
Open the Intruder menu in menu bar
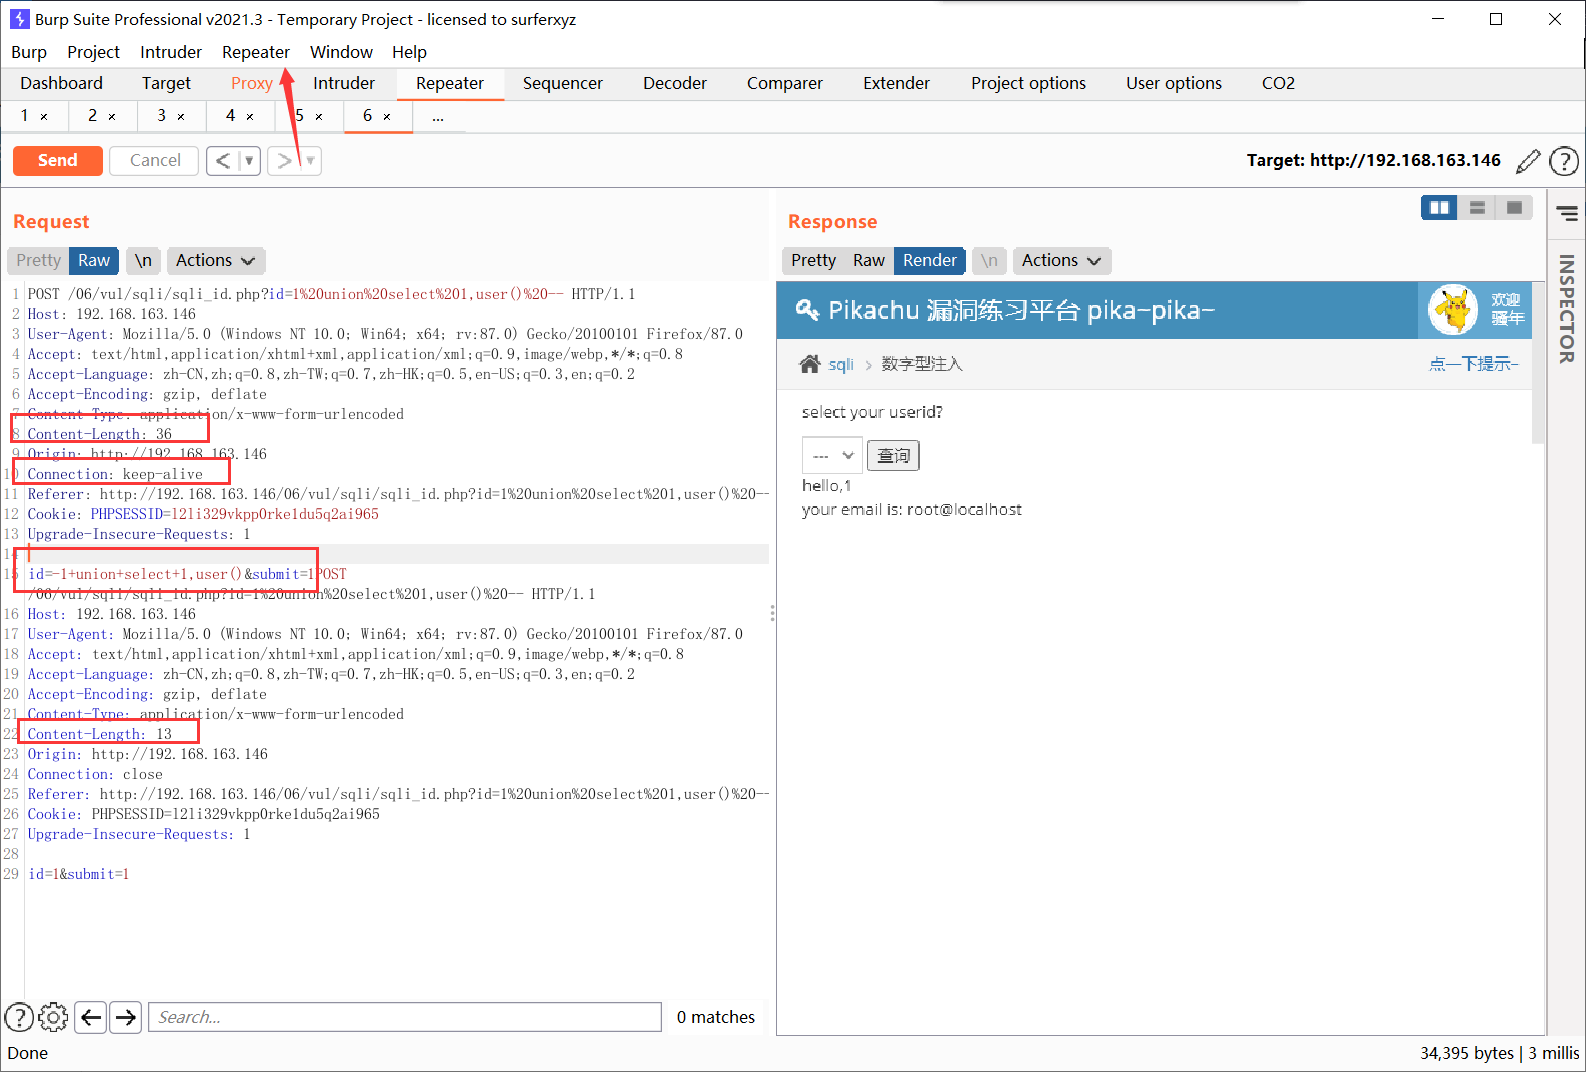click(x=171, y=52)
